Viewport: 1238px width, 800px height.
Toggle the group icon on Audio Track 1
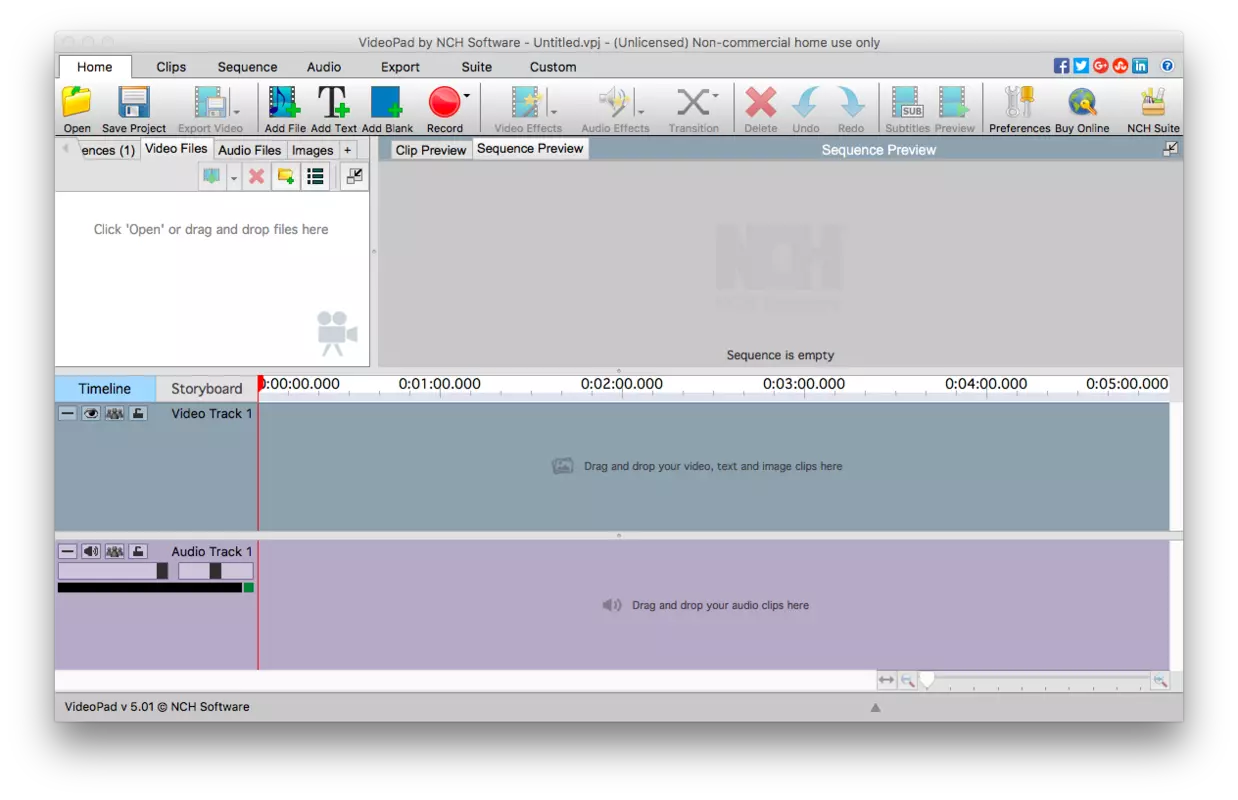[114, 551]
